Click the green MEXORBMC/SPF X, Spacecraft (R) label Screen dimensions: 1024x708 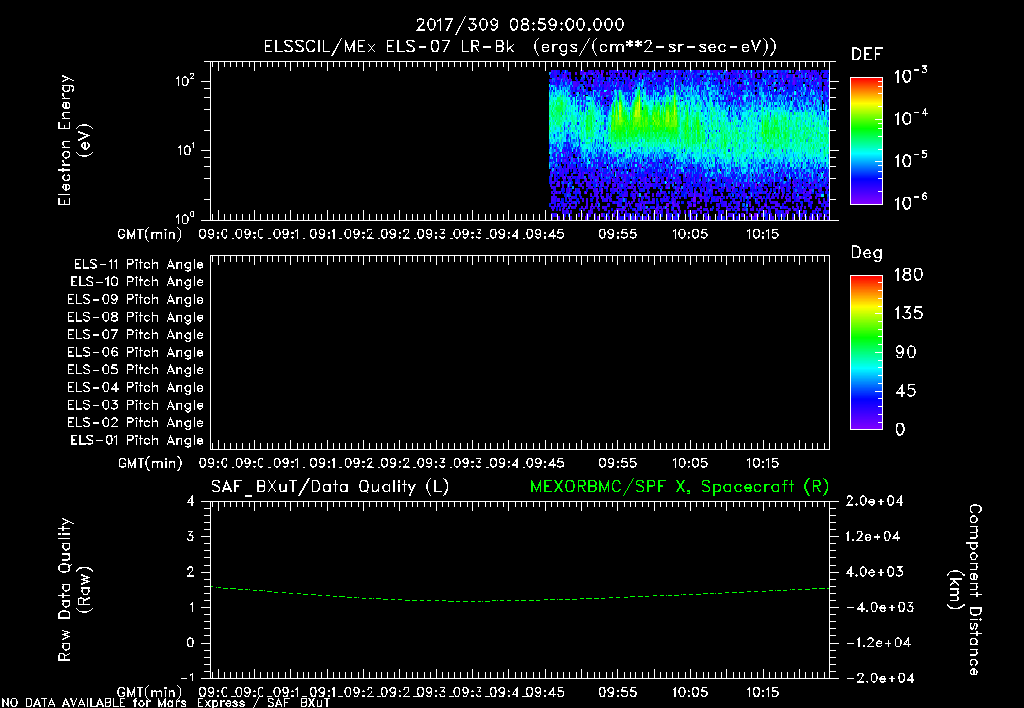coord(679,487)
